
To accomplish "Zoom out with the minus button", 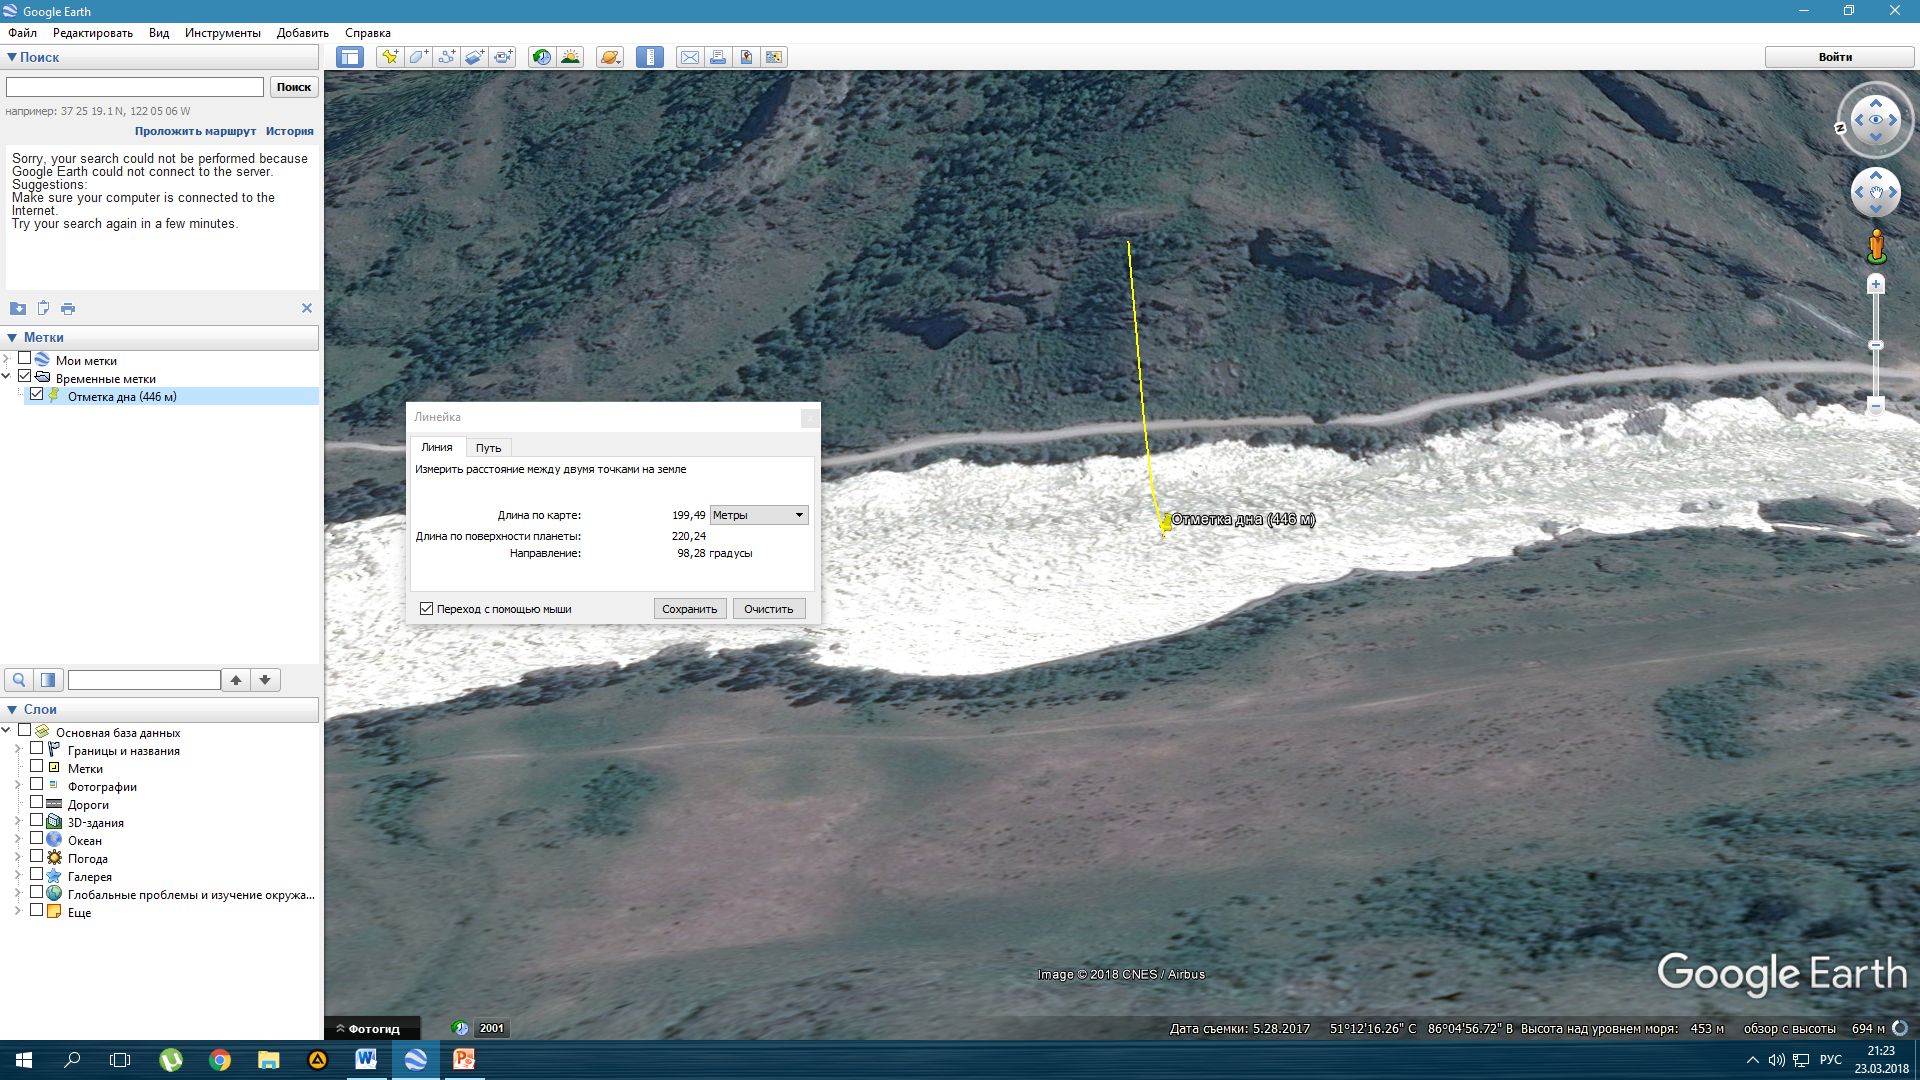I will [1876, 405].
